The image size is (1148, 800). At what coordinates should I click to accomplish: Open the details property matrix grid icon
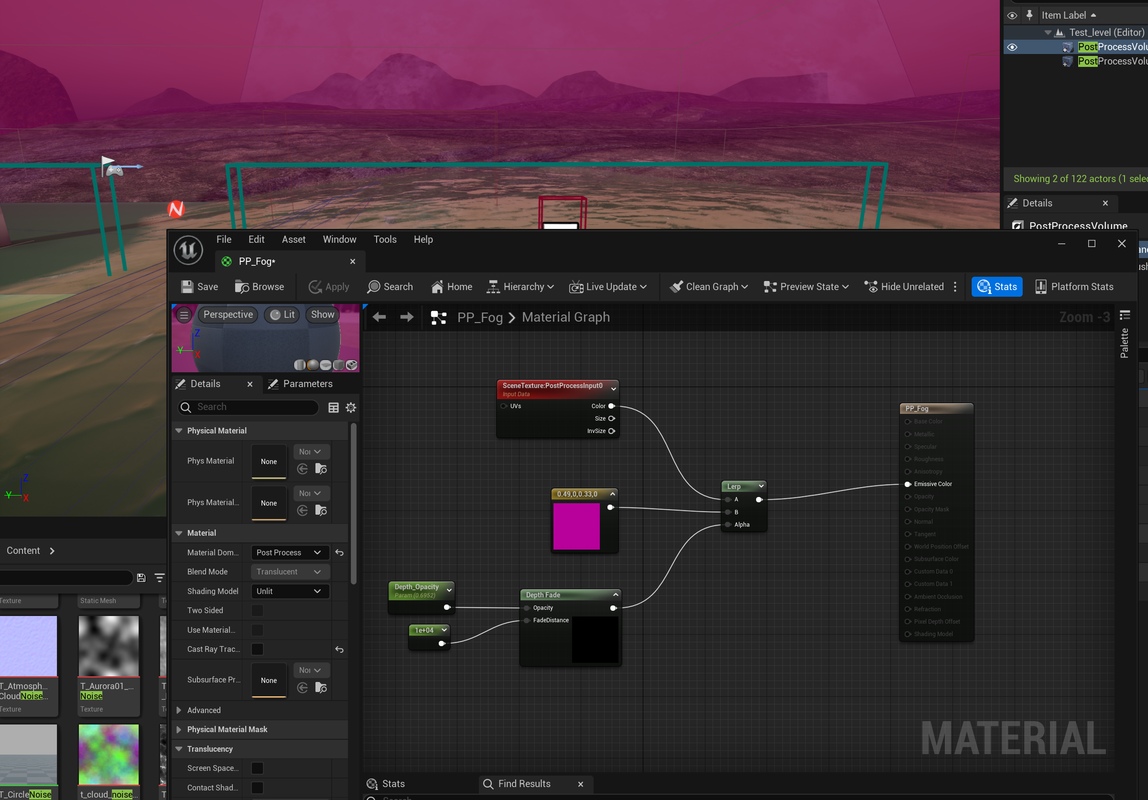point(333,408)
